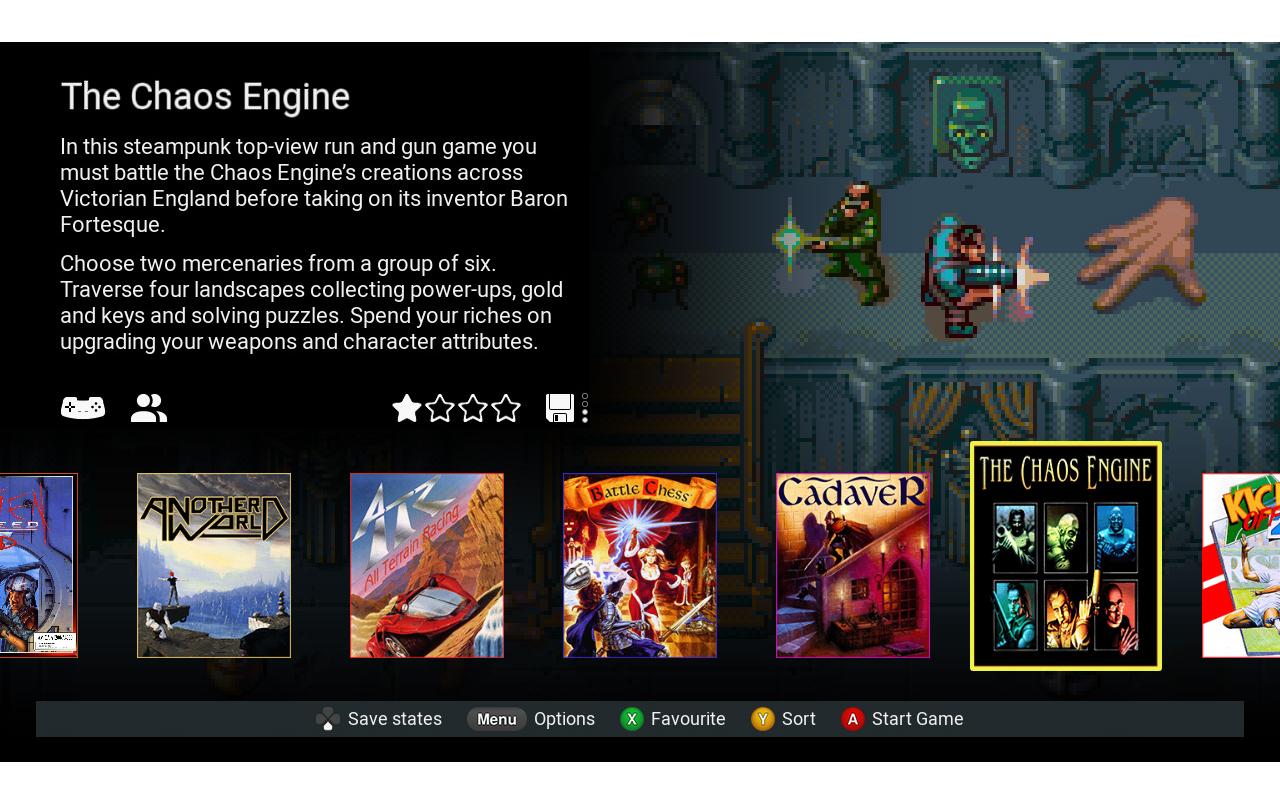The image size is (1280, 805).
Task: Select the Cadaver game cover
Action: (x=853, y=566)
